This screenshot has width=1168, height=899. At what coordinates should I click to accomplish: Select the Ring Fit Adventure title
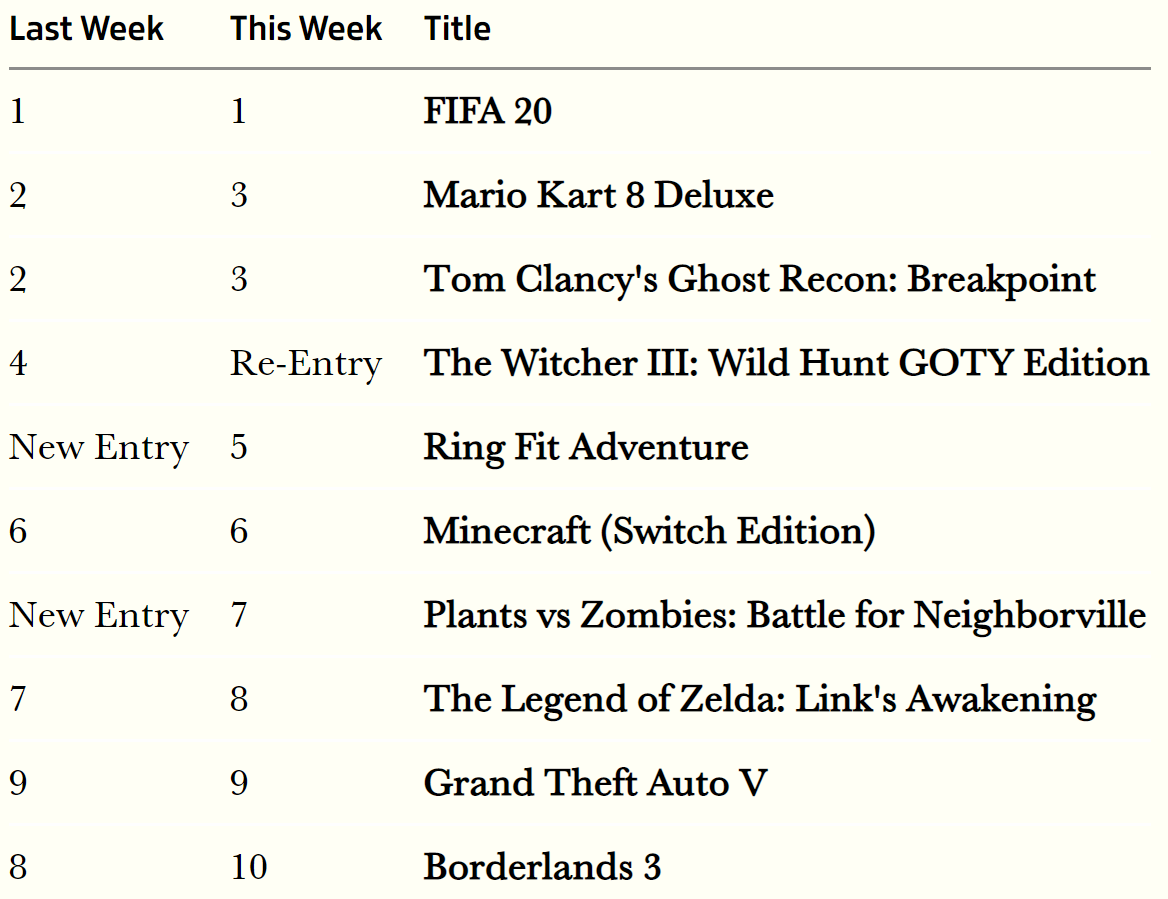pos(586,448)
